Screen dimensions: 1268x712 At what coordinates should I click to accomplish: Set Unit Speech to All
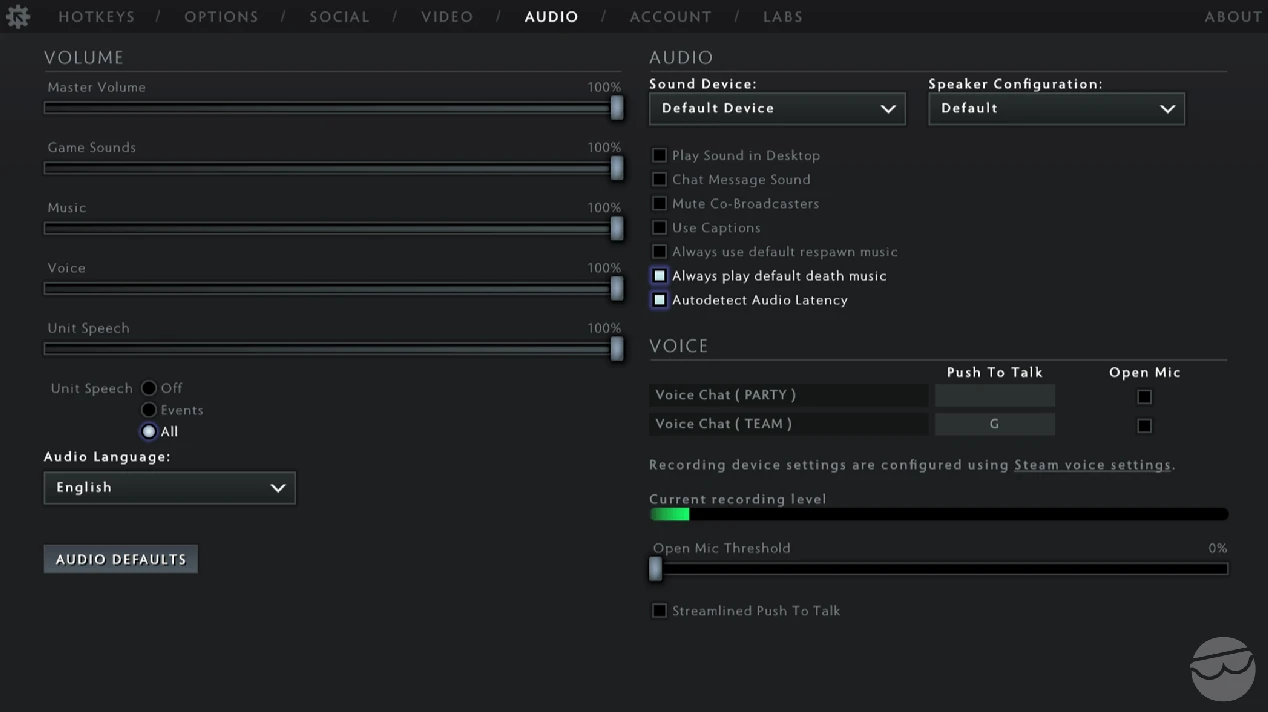(x=149, y=432)
